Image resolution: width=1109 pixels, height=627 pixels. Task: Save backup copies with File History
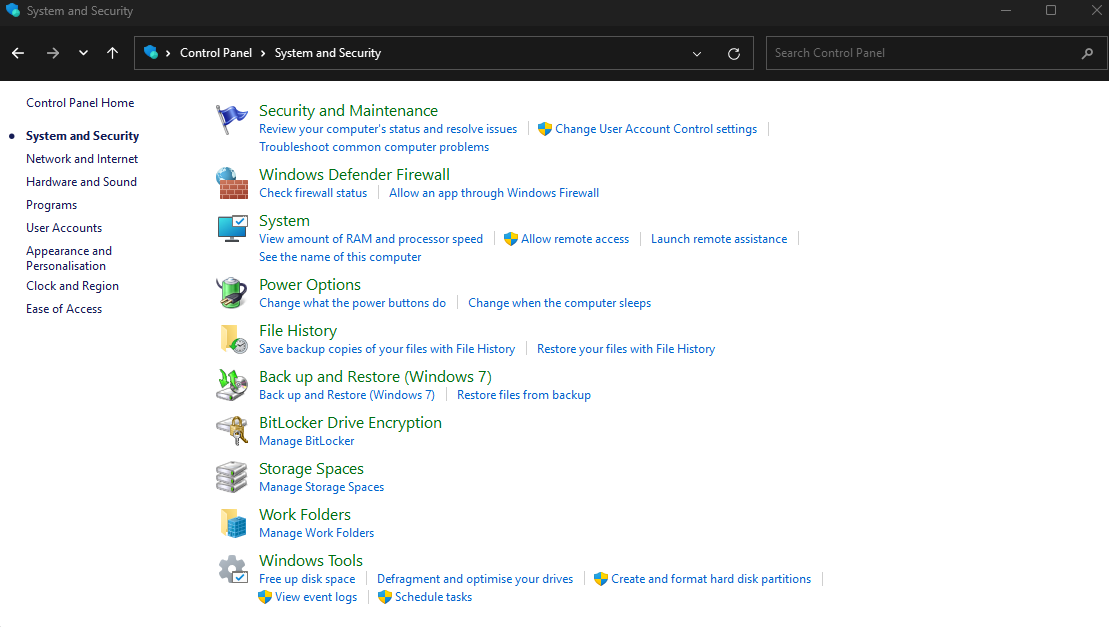click(x=387, y=348)
